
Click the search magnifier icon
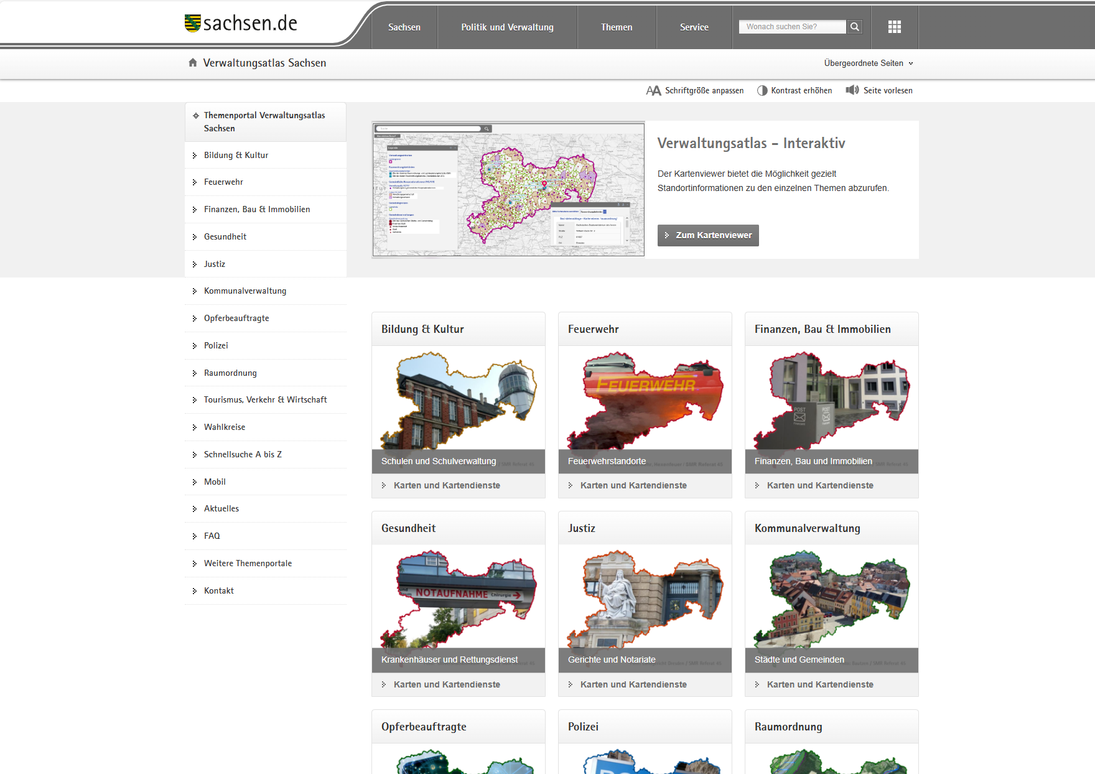(855, 27)
